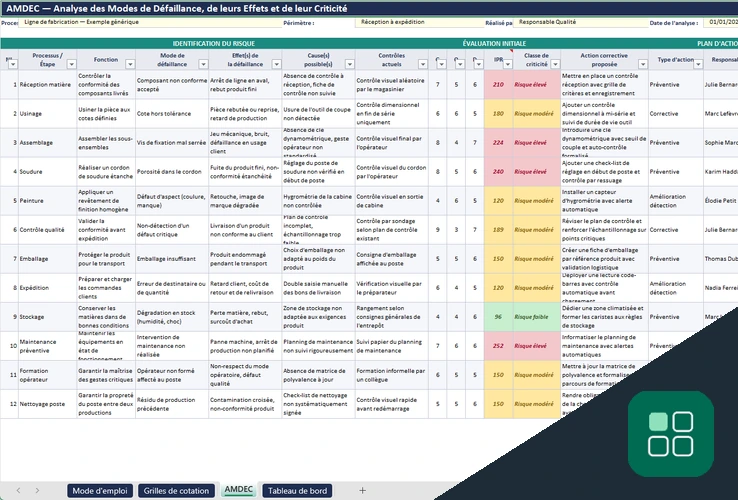This screenshot has height=500, width=738.
Task: Select the 'Réception matière' process cell
Action: (x=48, y=85)
